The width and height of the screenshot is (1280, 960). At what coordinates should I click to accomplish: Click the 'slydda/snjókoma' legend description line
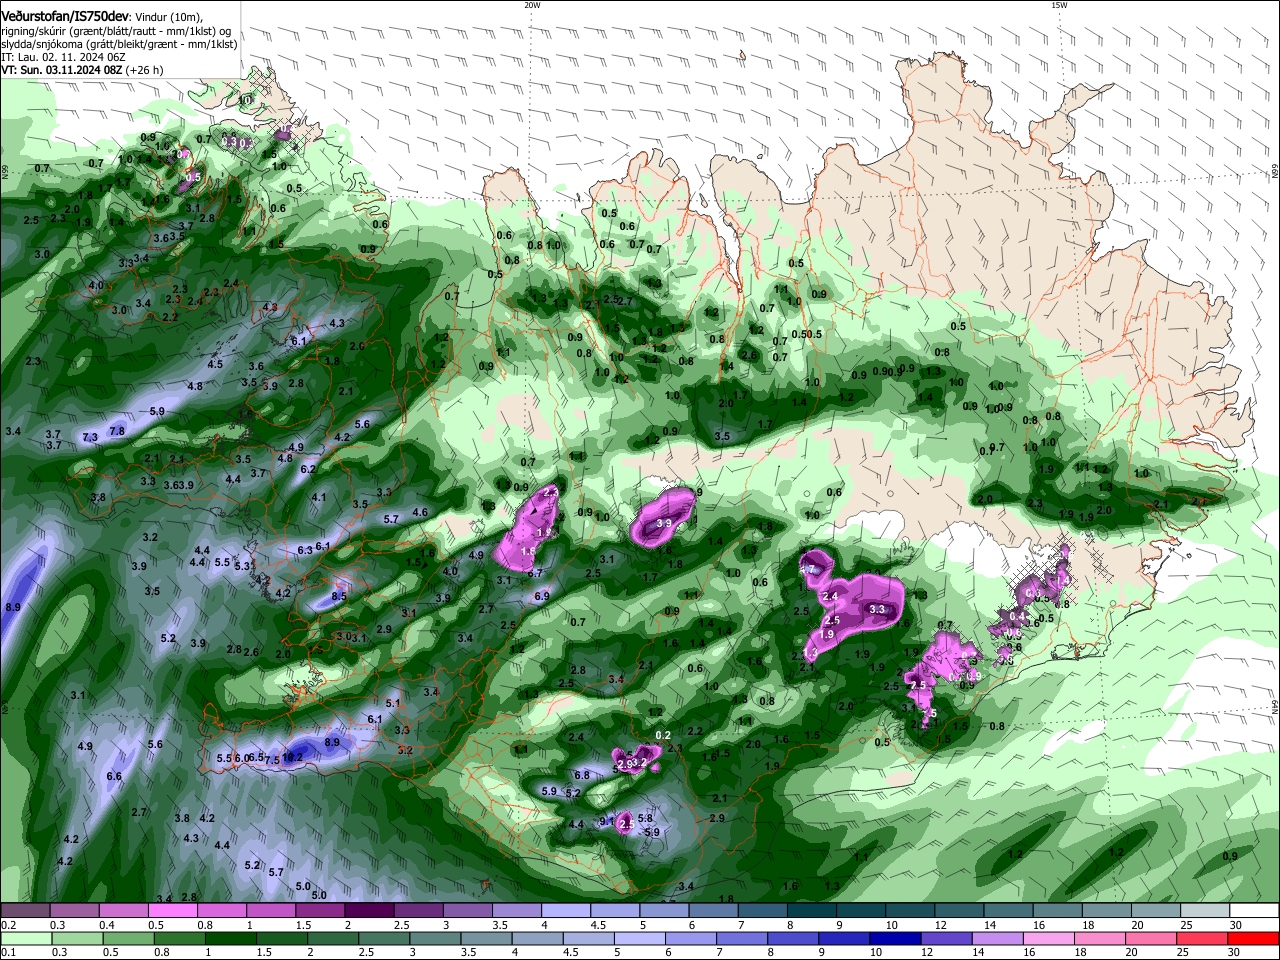[x=119, y=44]
